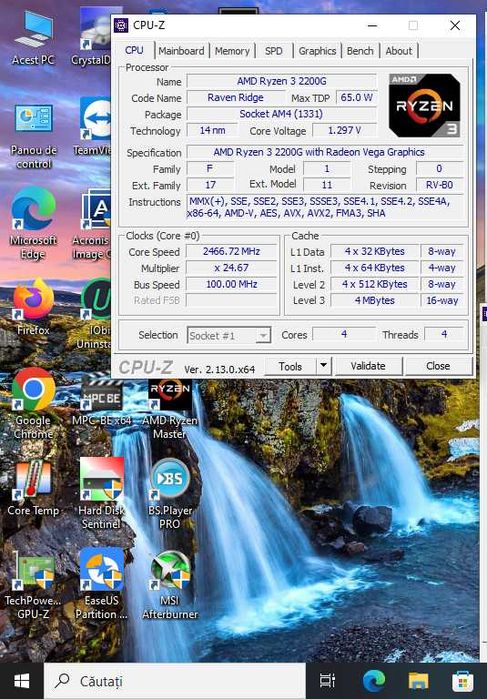Open EaseUS Partition shortcut
This screenshot has width=487, height=699.
102,584
